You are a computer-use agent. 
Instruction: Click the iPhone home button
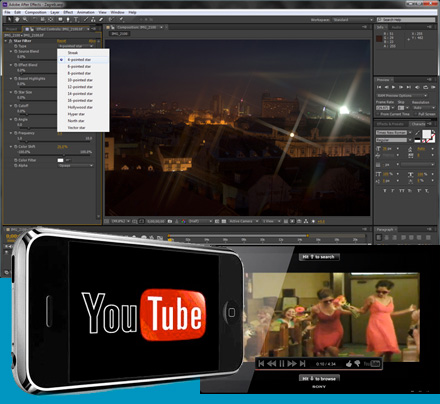pyautogui.click(x=231, y=312)
